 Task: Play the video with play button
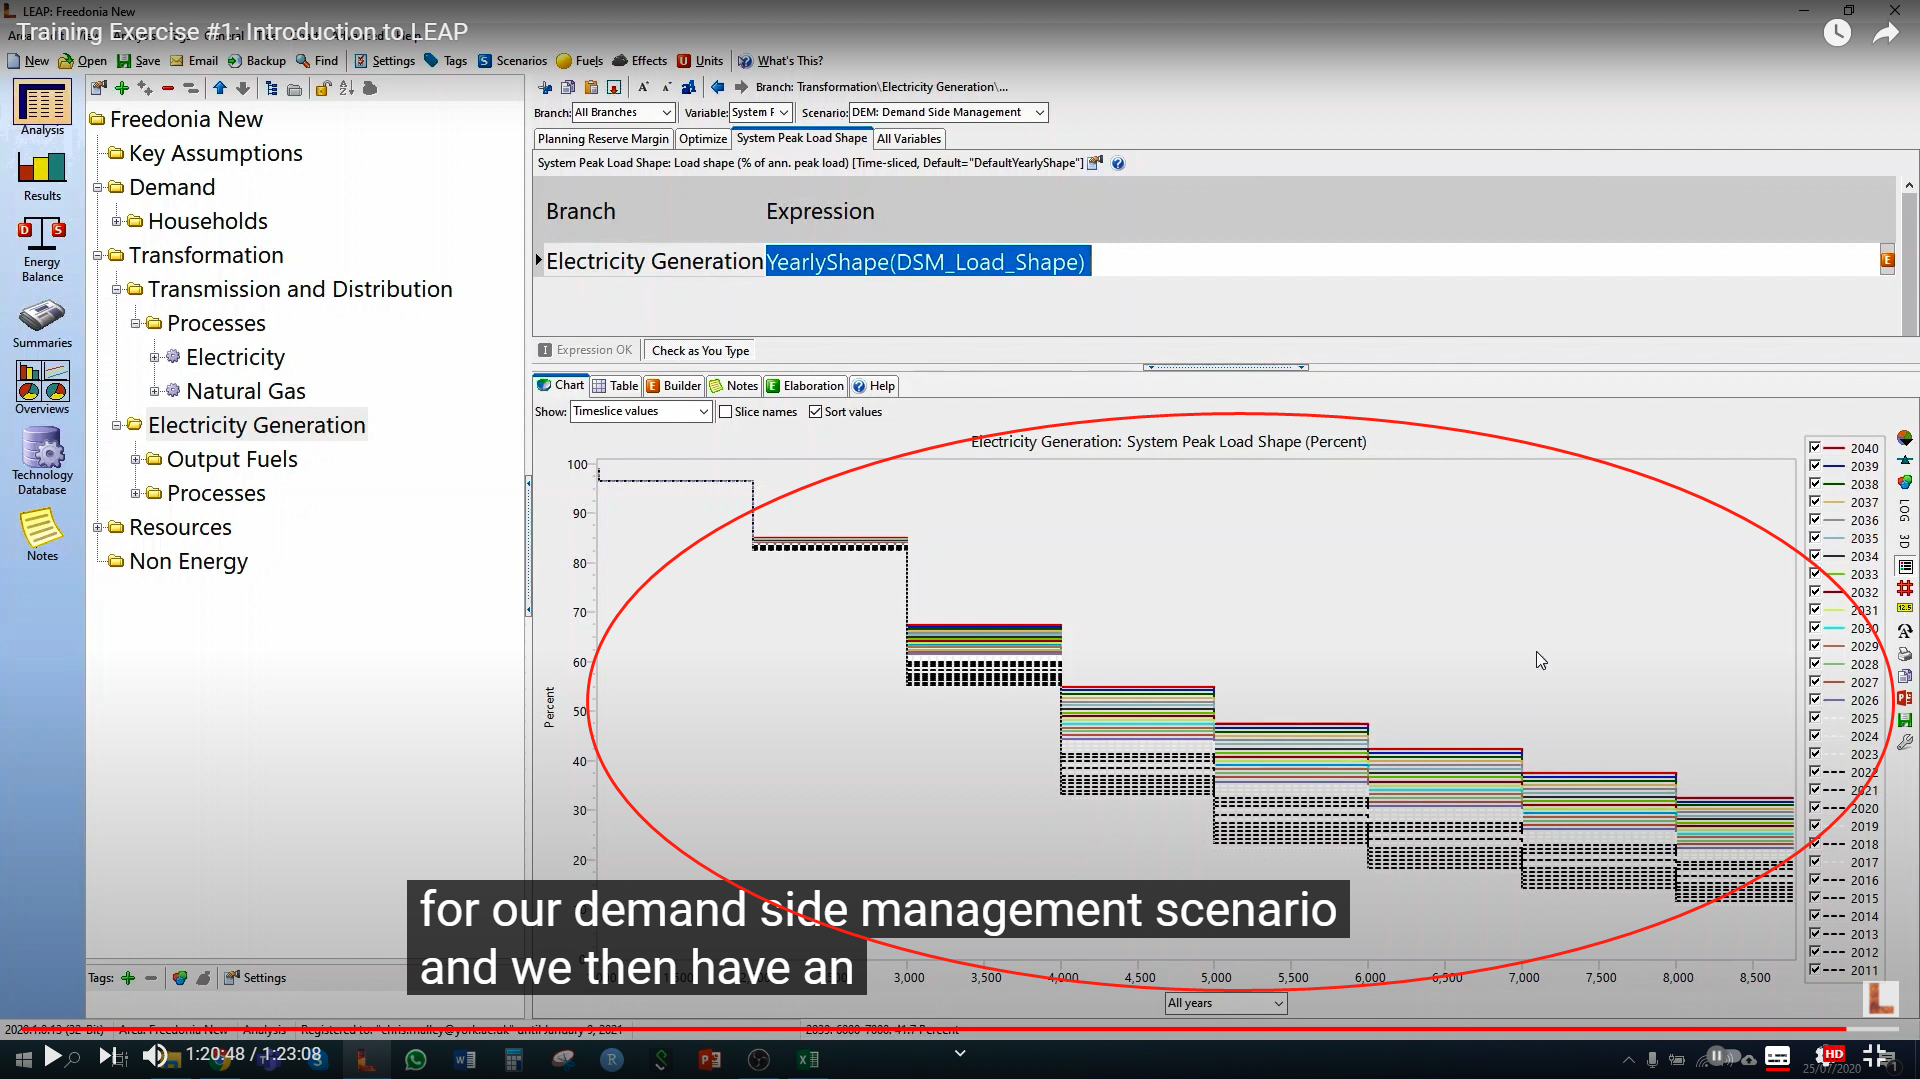[53, 1055]
